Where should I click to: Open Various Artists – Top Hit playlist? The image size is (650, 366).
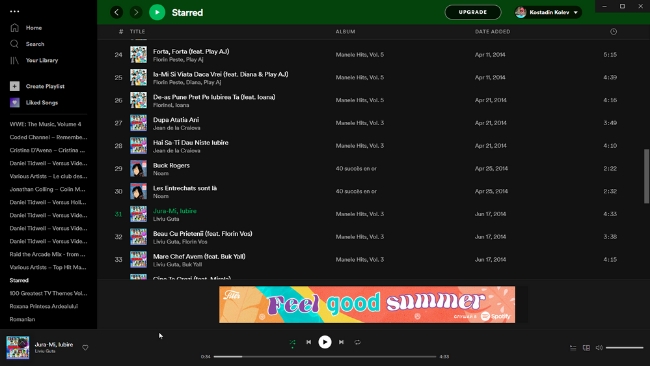pos(48,267)
